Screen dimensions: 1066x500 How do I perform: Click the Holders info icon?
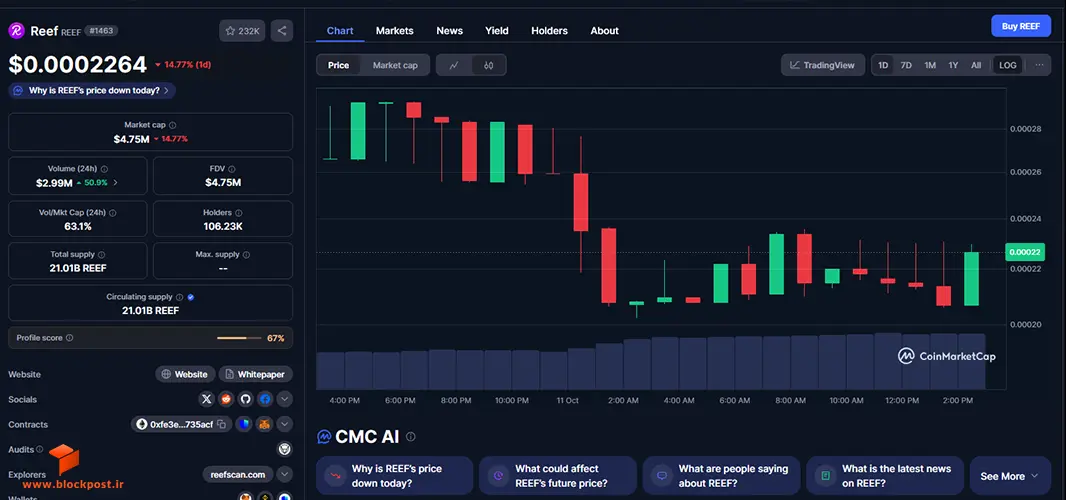239,213
